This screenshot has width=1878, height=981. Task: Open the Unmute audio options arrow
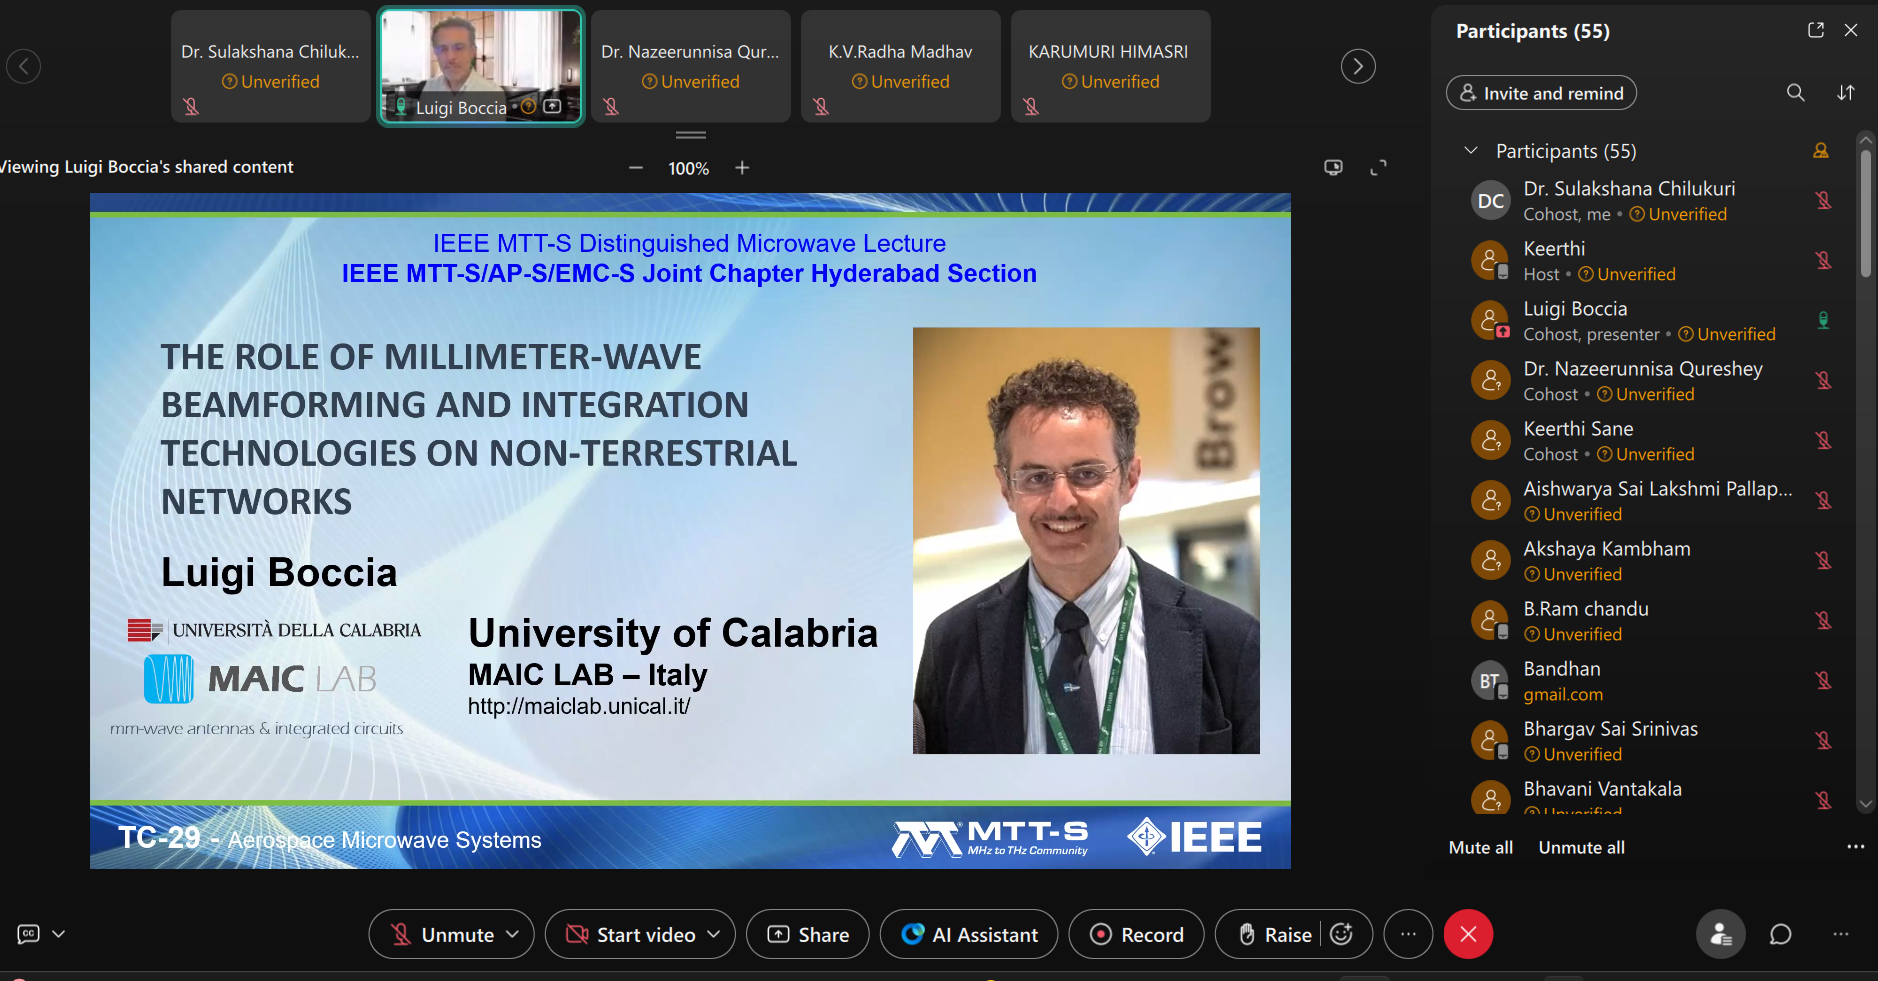pos(513,934)
